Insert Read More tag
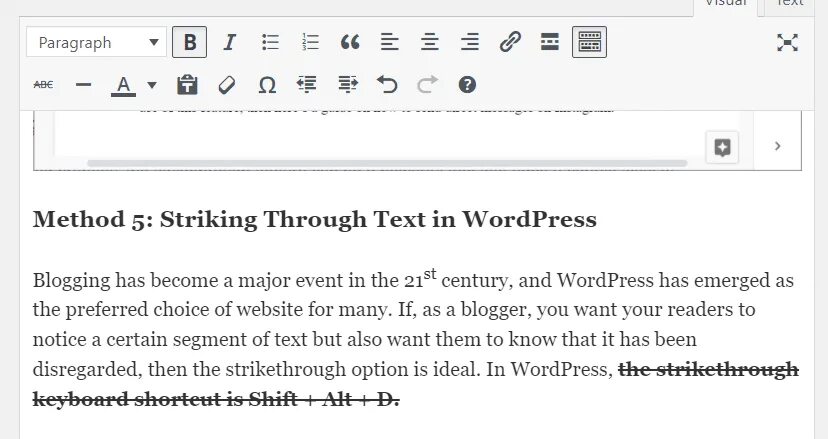Viewport: 828px width, 439px height. pos(550,42)
